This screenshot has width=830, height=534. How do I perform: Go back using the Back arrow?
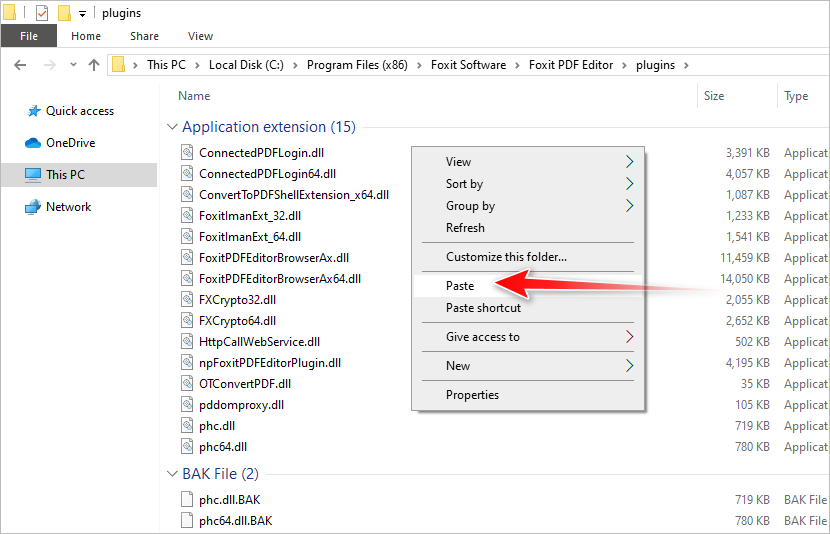pyautogui.click(x=21, y=65)
